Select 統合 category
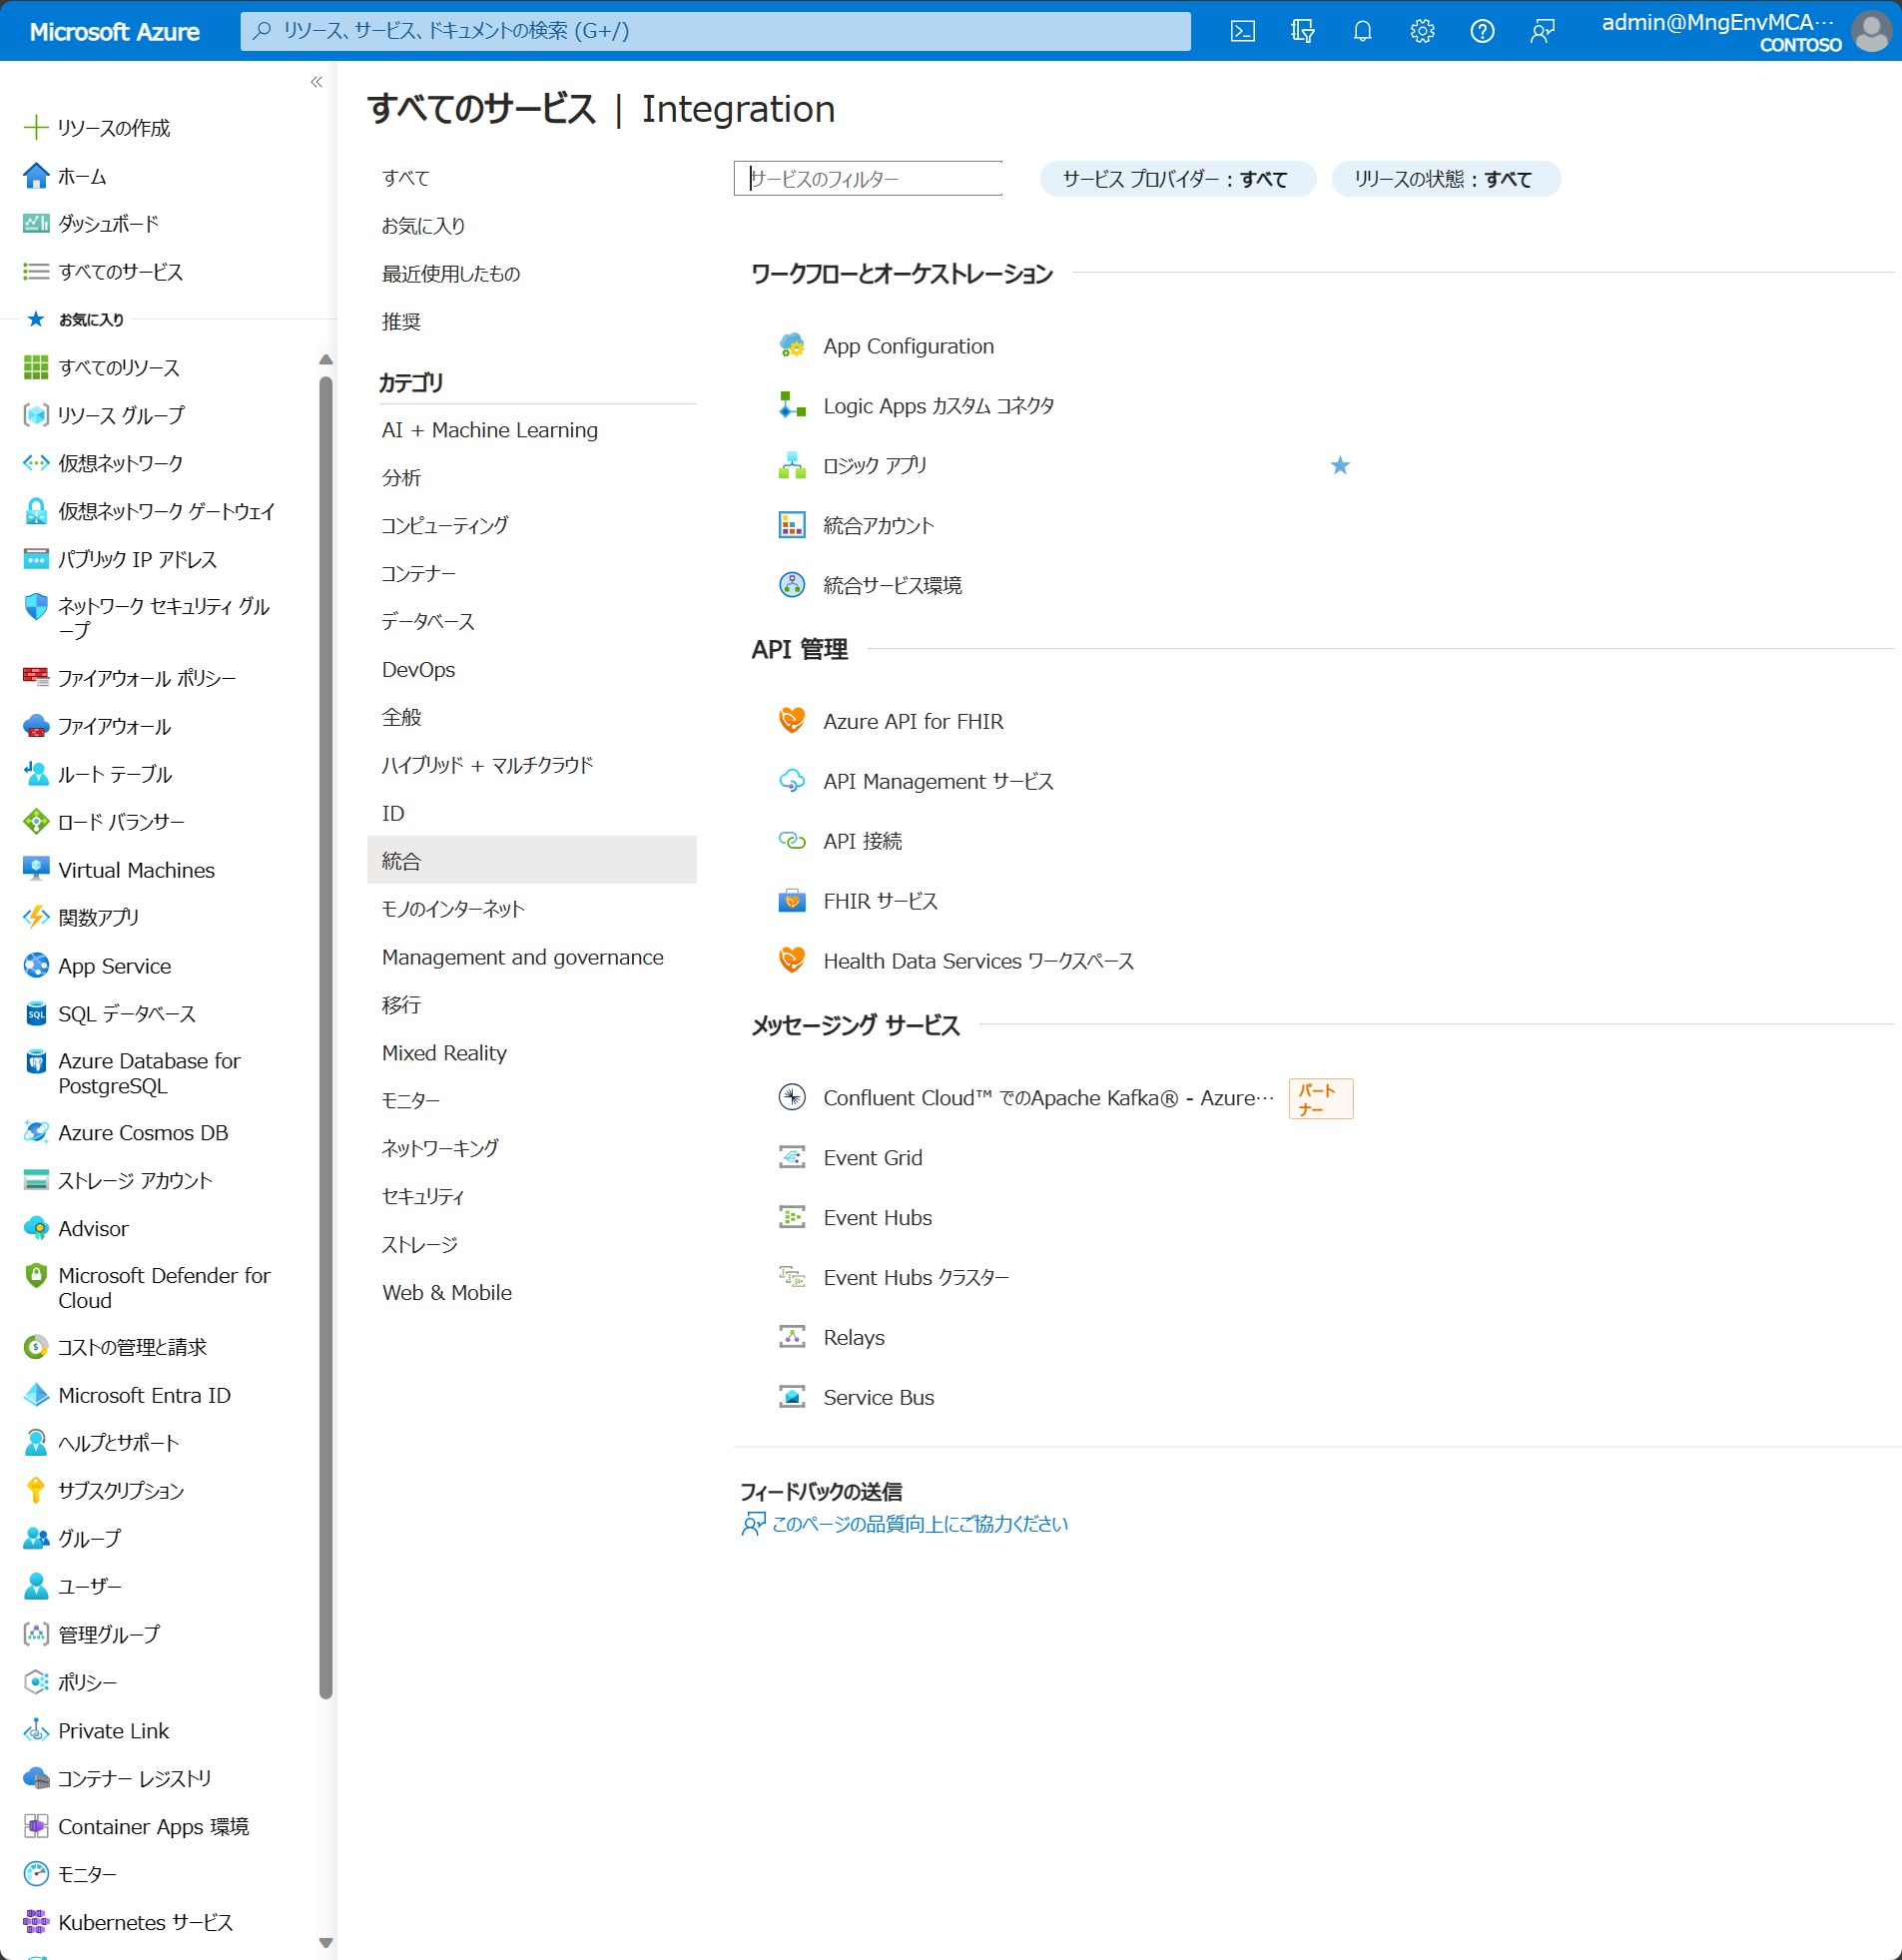Image resolution: width=1902 pixels, height=1960 pixels. [532, 861]
